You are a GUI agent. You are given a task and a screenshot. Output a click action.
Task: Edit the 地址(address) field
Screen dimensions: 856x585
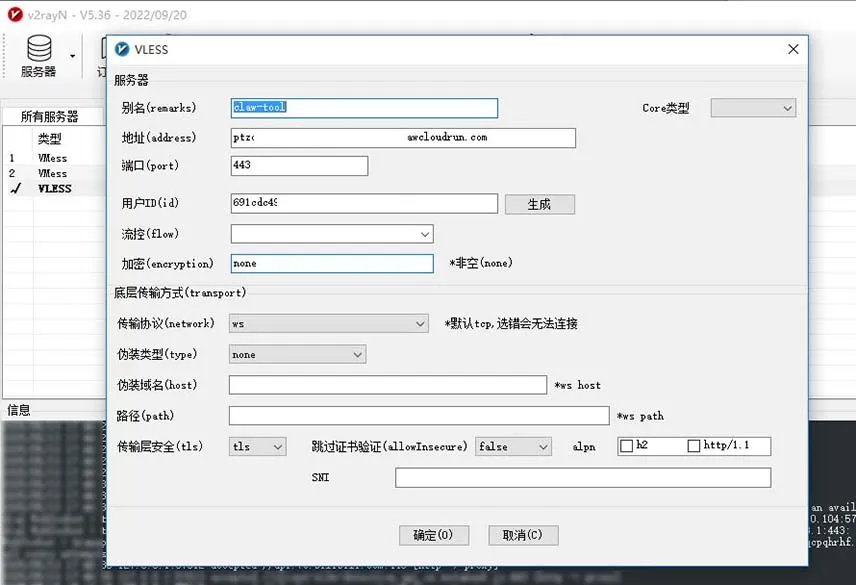click(x=403, y=138)
